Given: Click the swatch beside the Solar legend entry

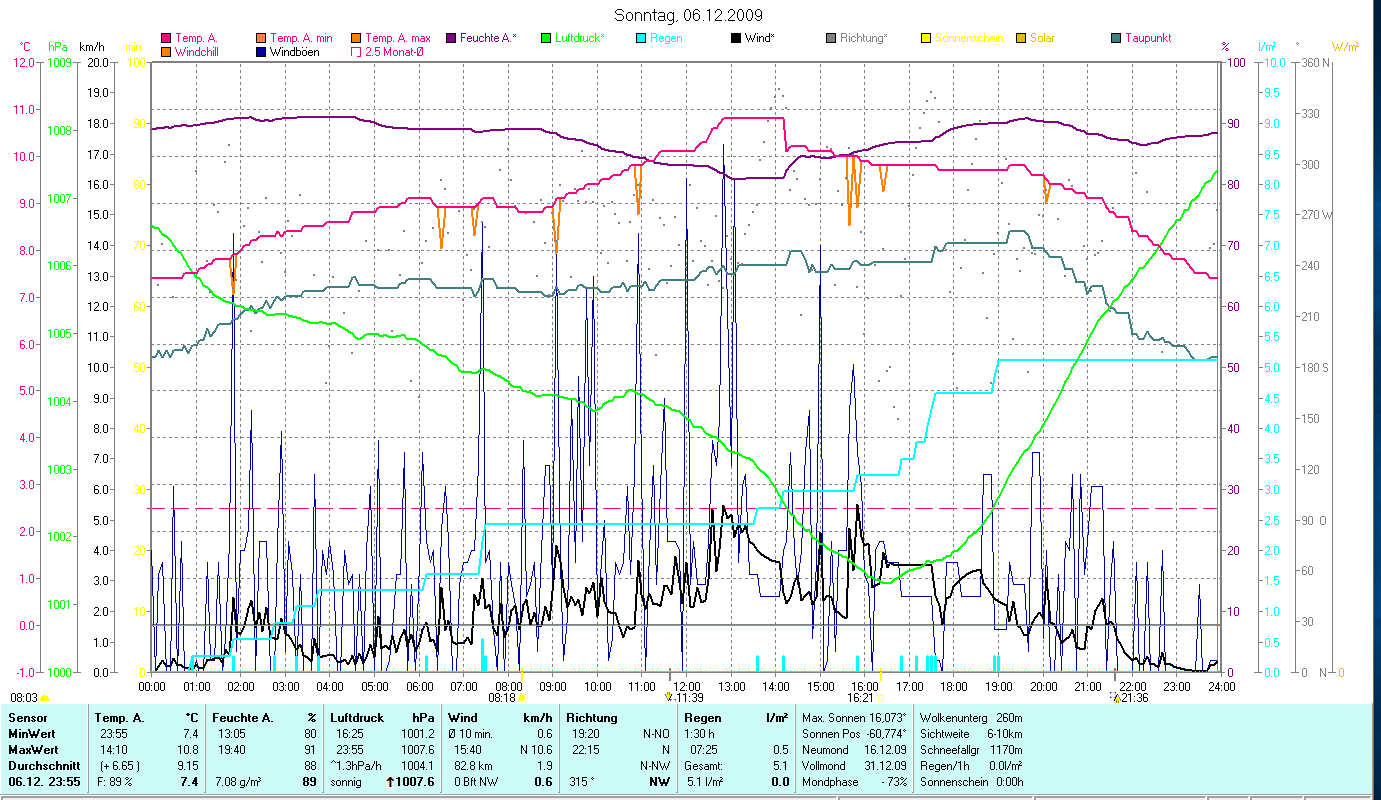Looking at the screenshot, I should click(1021, 38).
